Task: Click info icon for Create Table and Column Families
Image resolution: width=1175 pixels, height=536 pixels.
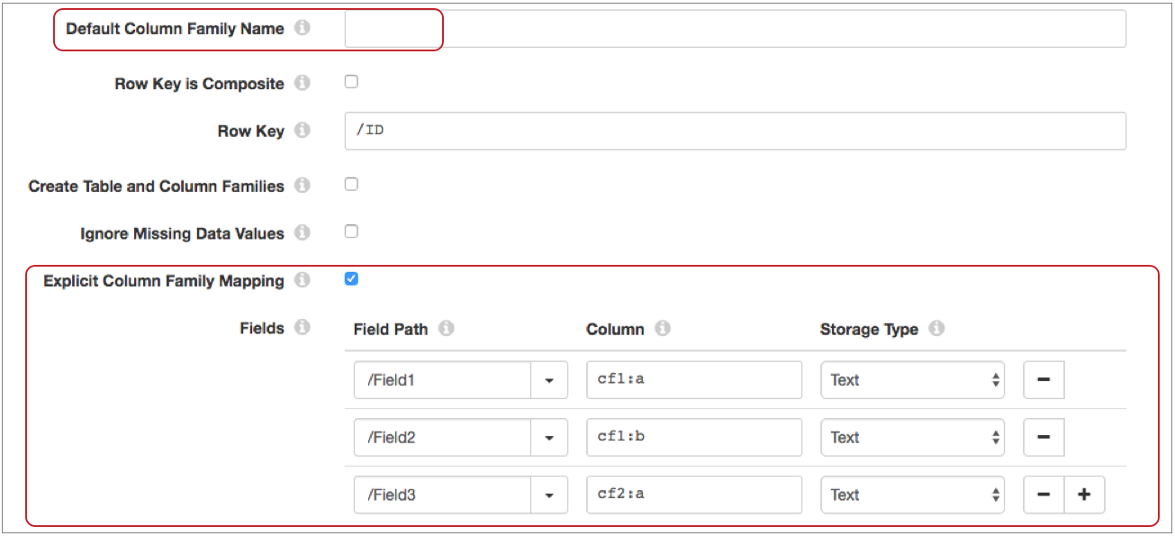Action: pyautogui.click(x=302, y=185)
